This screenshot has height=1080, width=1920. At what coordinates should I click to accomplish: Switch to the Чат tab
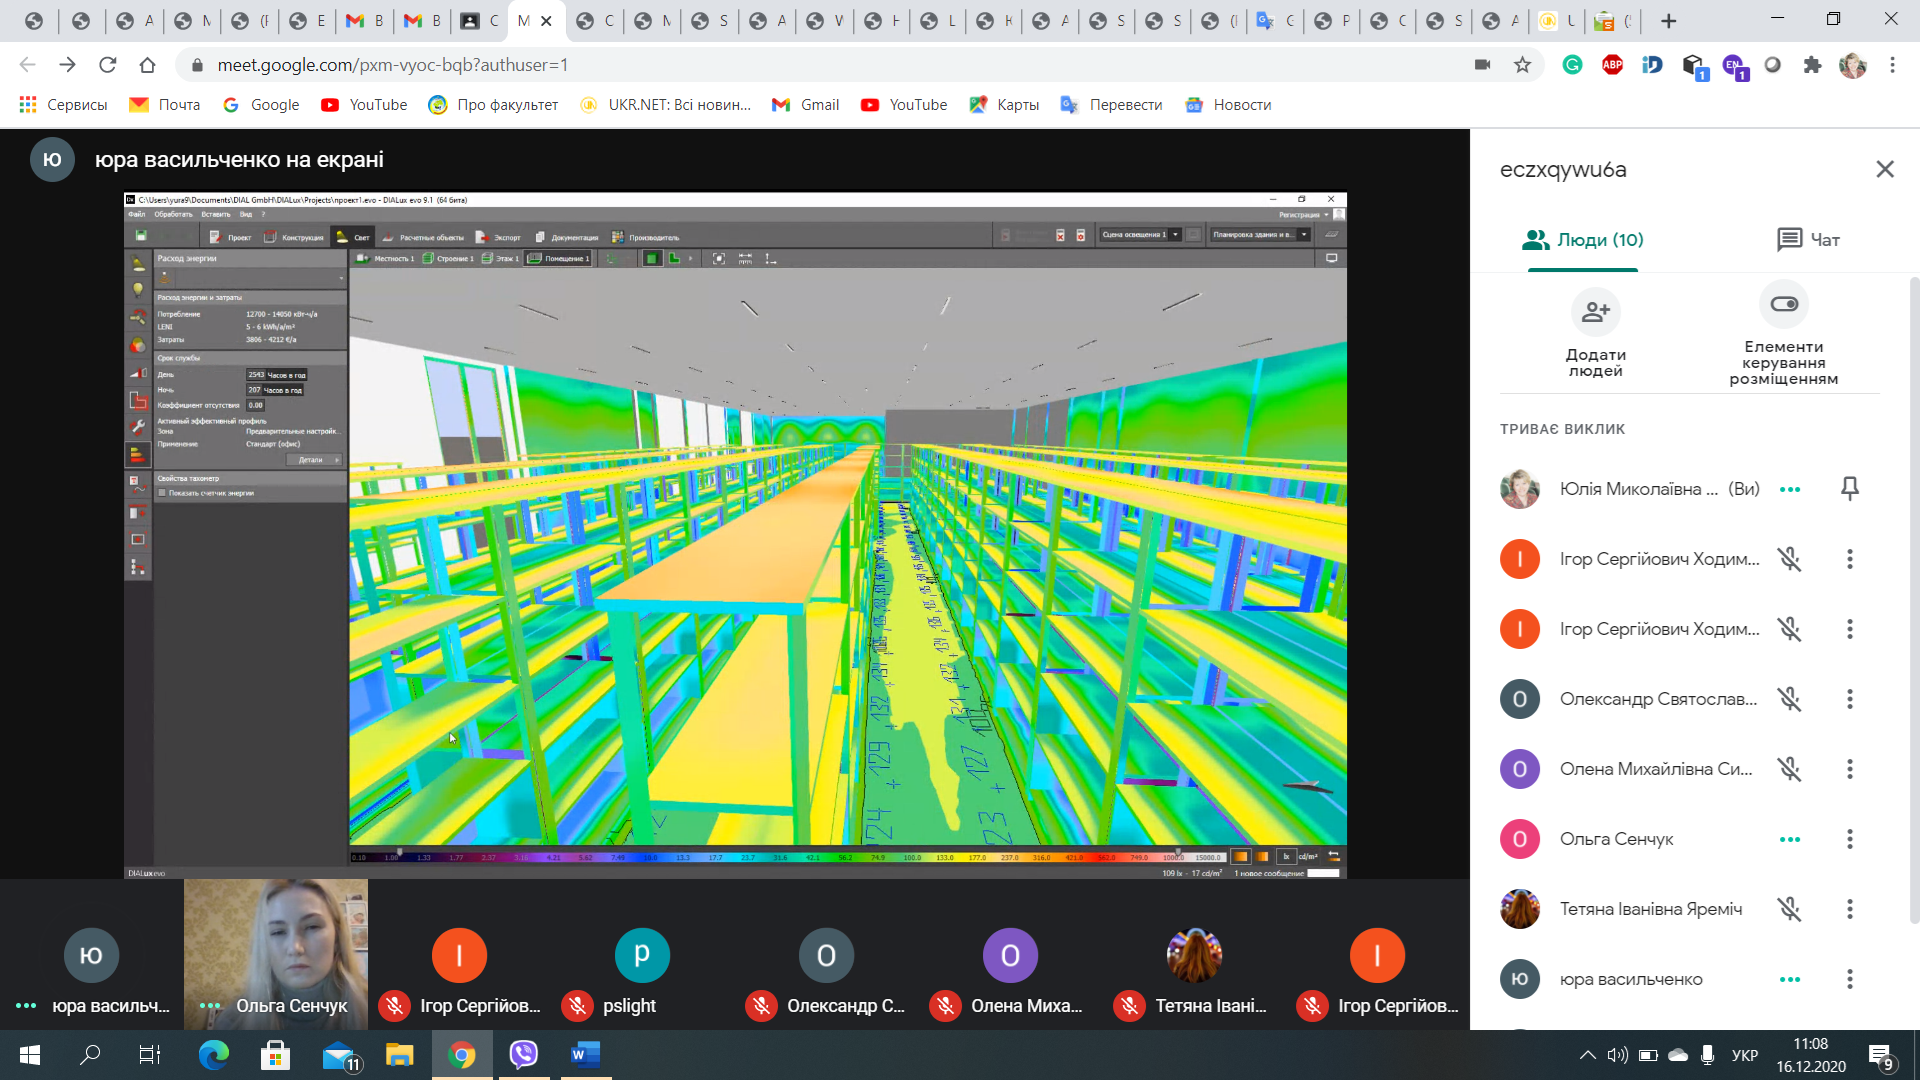click(x=1808, y=240)
